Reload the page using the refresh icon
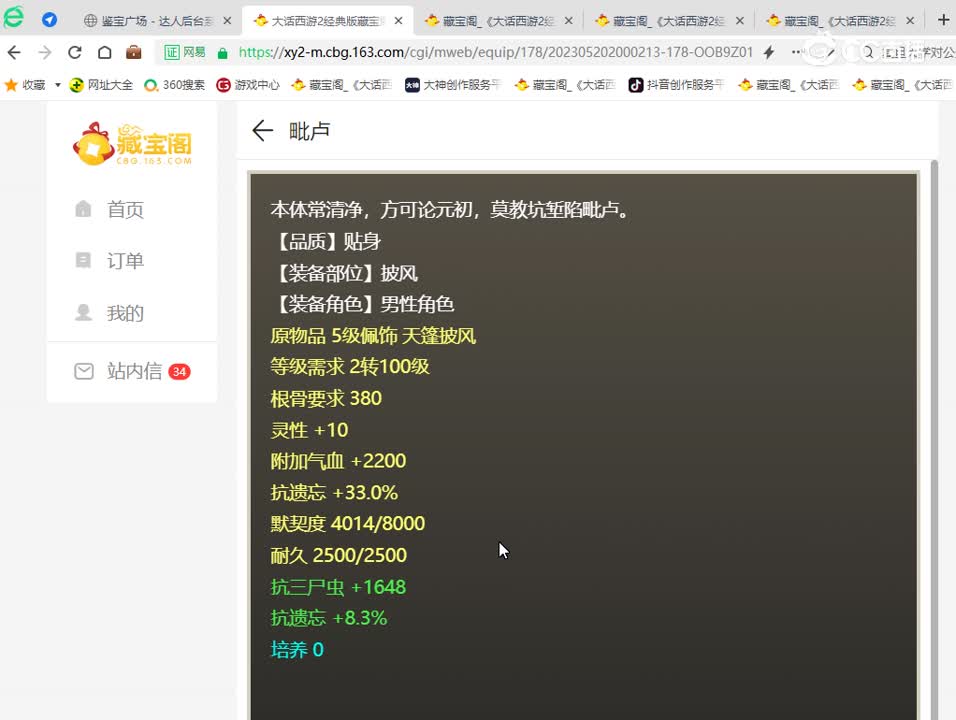This screenshot has height=720, width=956. (x=75, y=52)
